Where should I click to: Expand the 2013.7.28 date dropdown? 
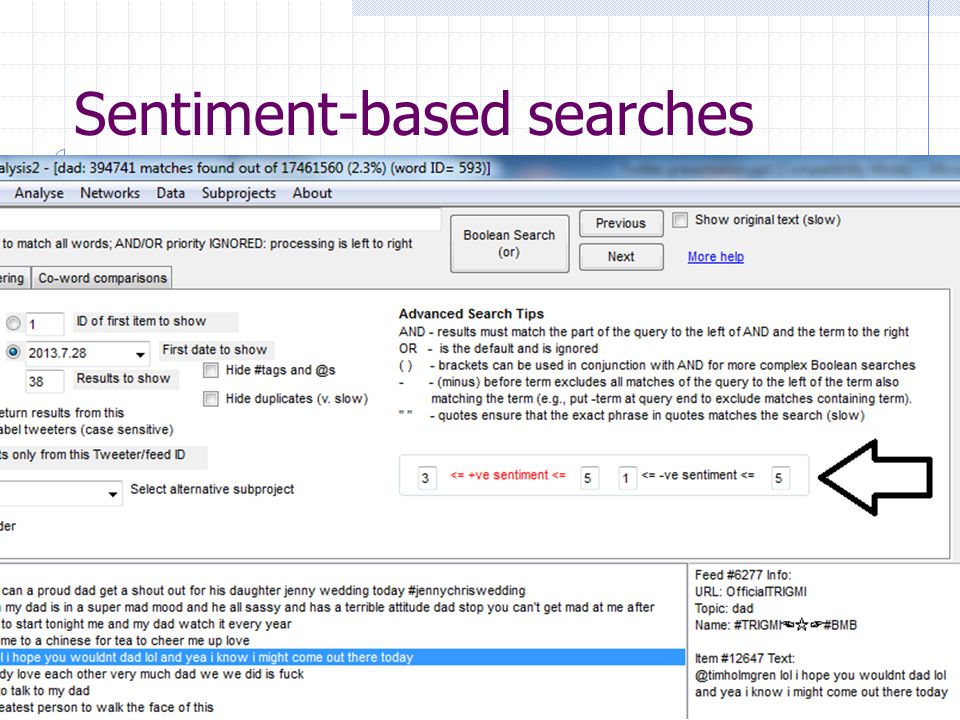pos(140,354)
